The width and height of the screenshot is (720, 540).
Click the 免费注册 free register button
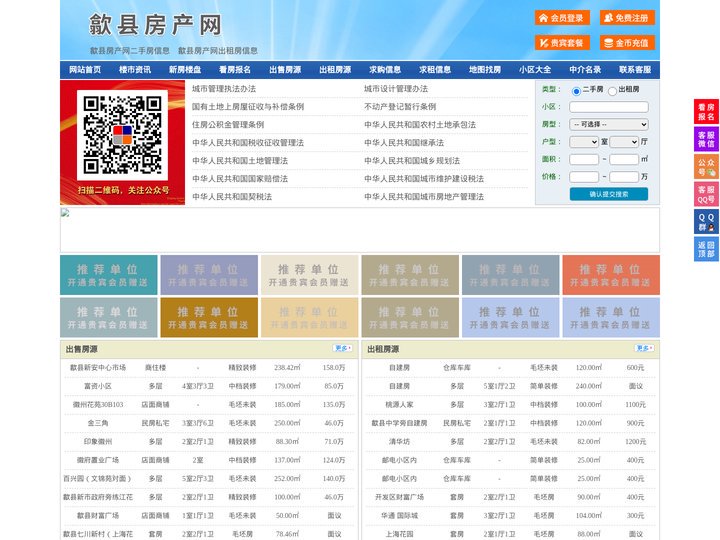(x=627, y=18)
